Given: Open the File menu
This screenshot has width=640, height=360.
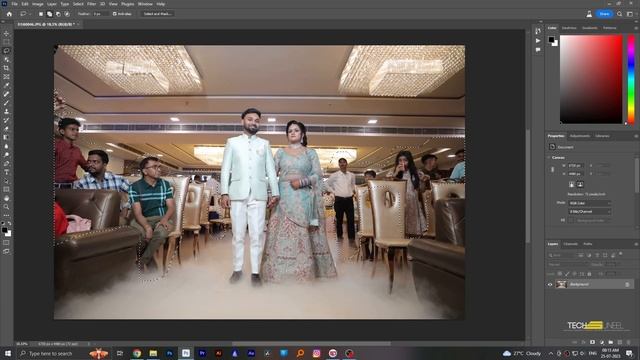Looking at the screenshot, I should tap(14, 4).
